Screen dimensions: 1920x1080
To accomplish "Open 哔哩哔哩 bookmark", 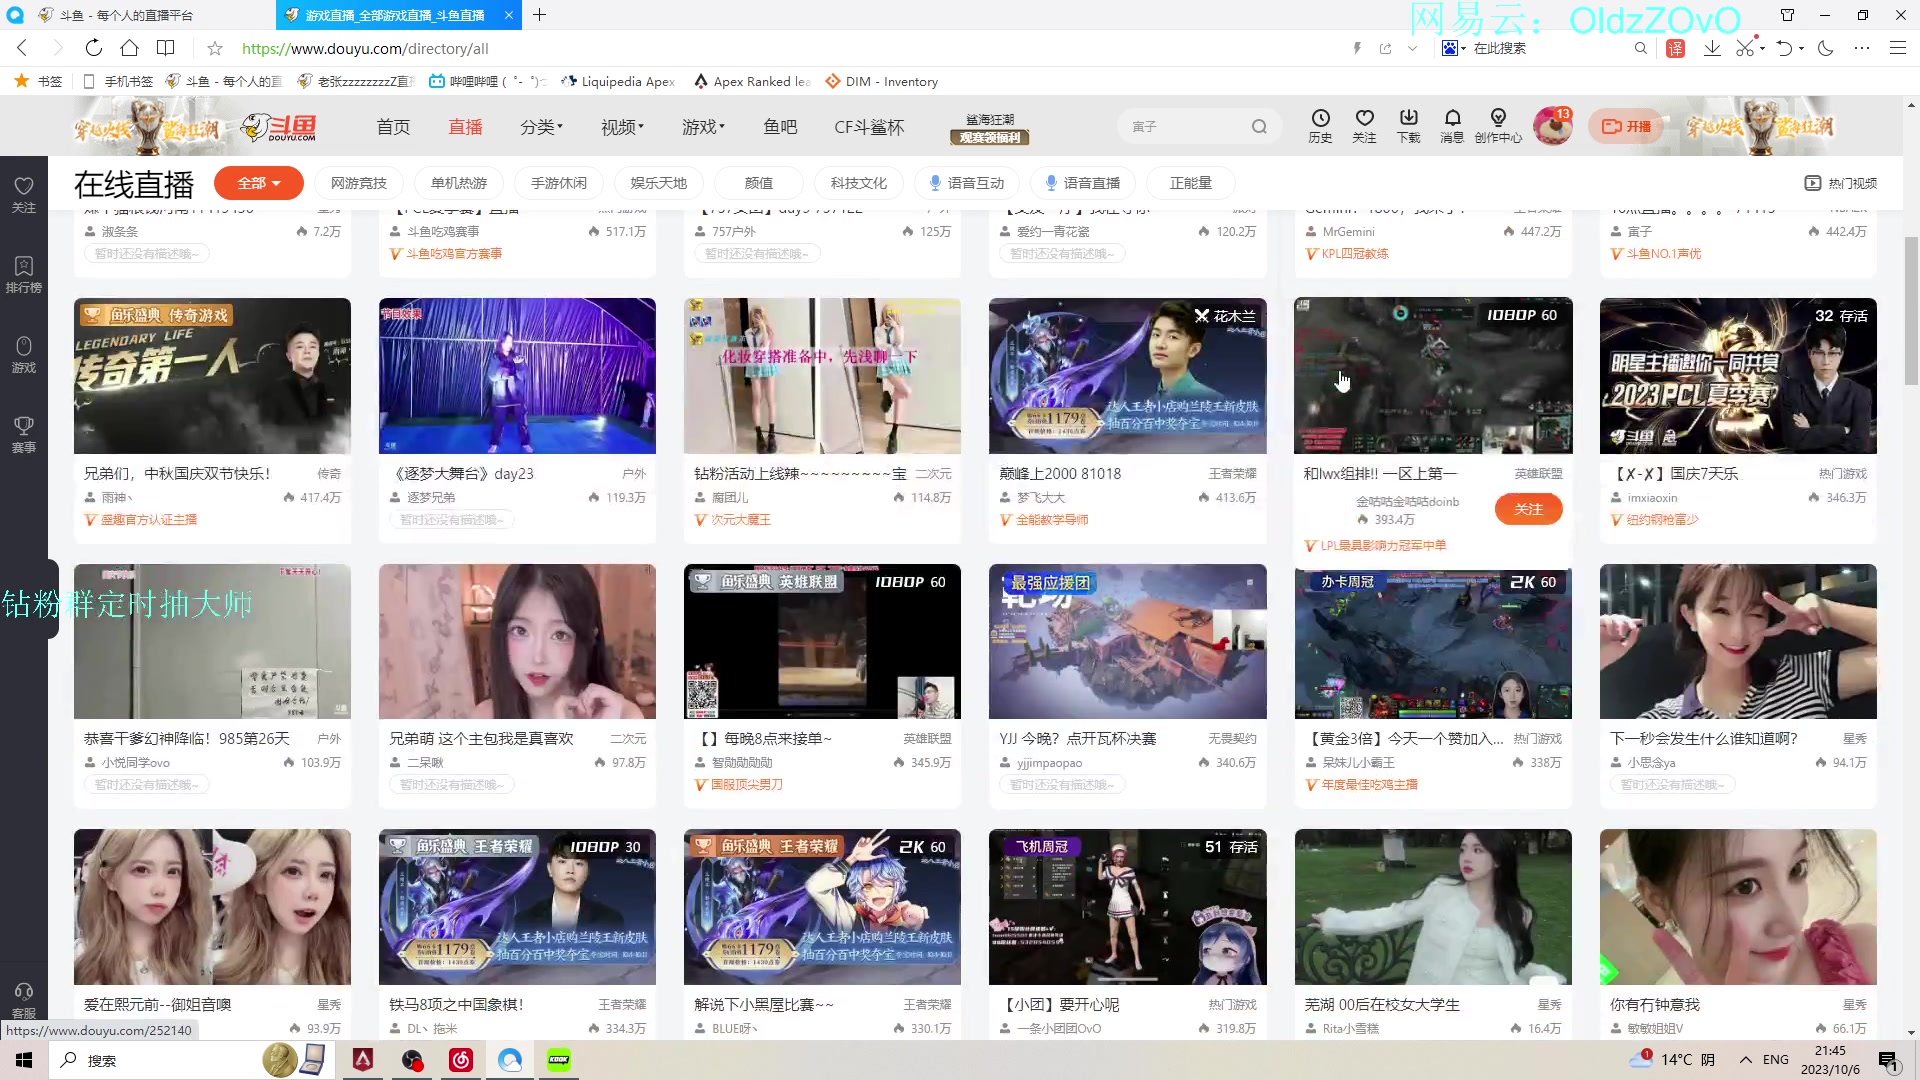I will click(x=487, y=82).
